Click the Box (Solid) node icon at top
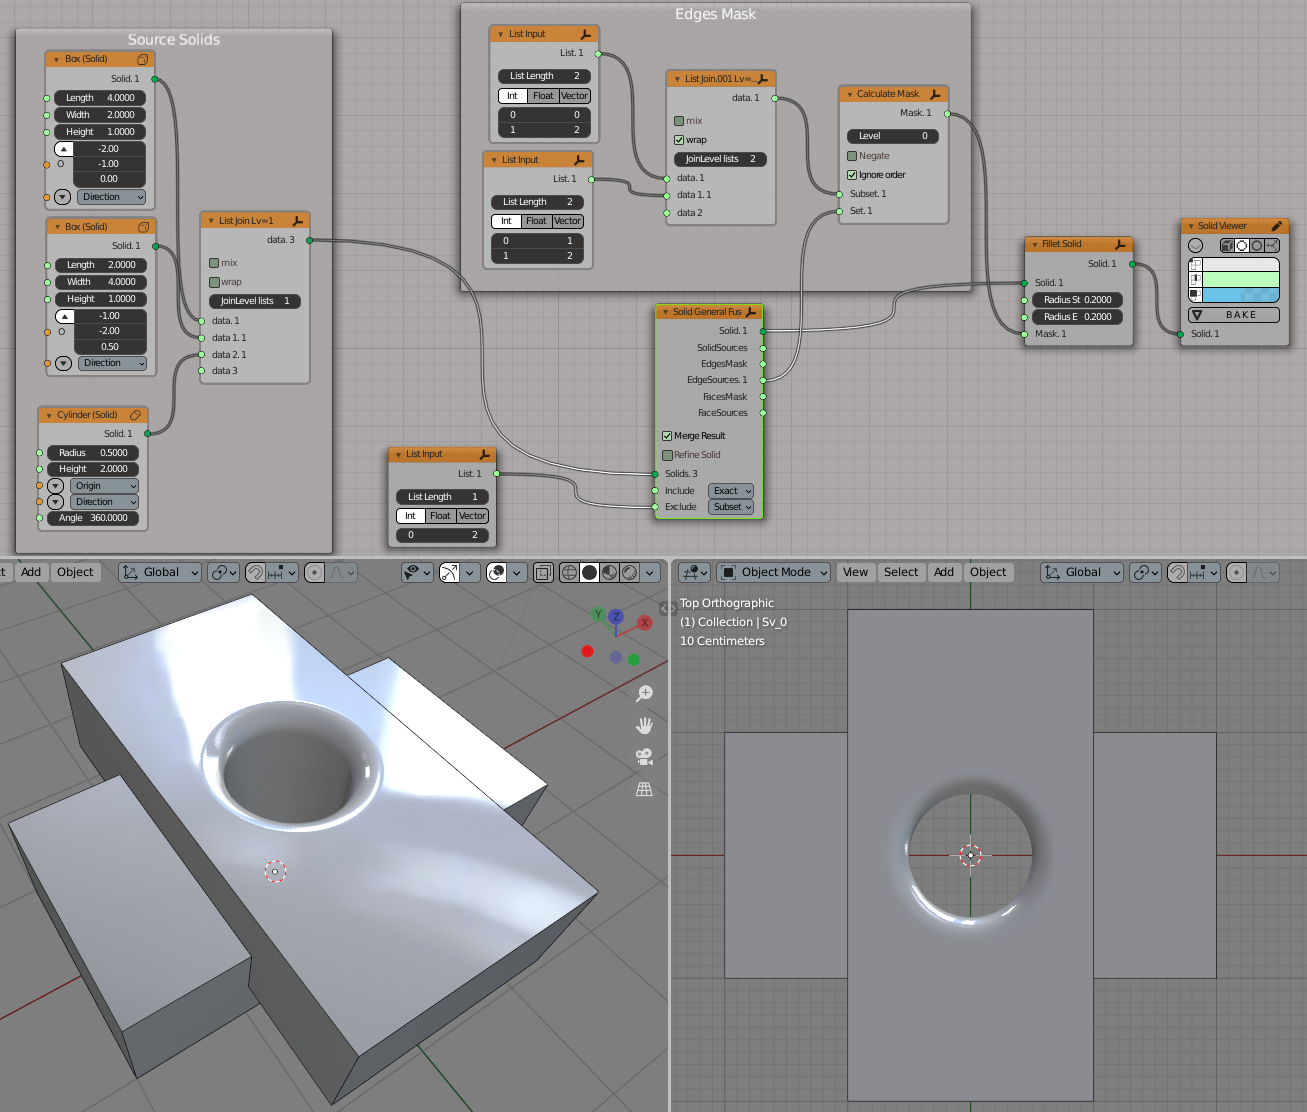 pos(143,59)
